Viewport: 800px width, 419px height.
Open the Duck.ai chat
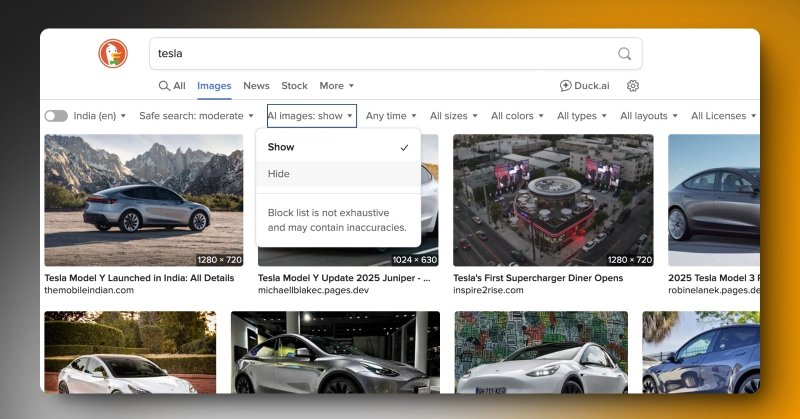[585, 86]
